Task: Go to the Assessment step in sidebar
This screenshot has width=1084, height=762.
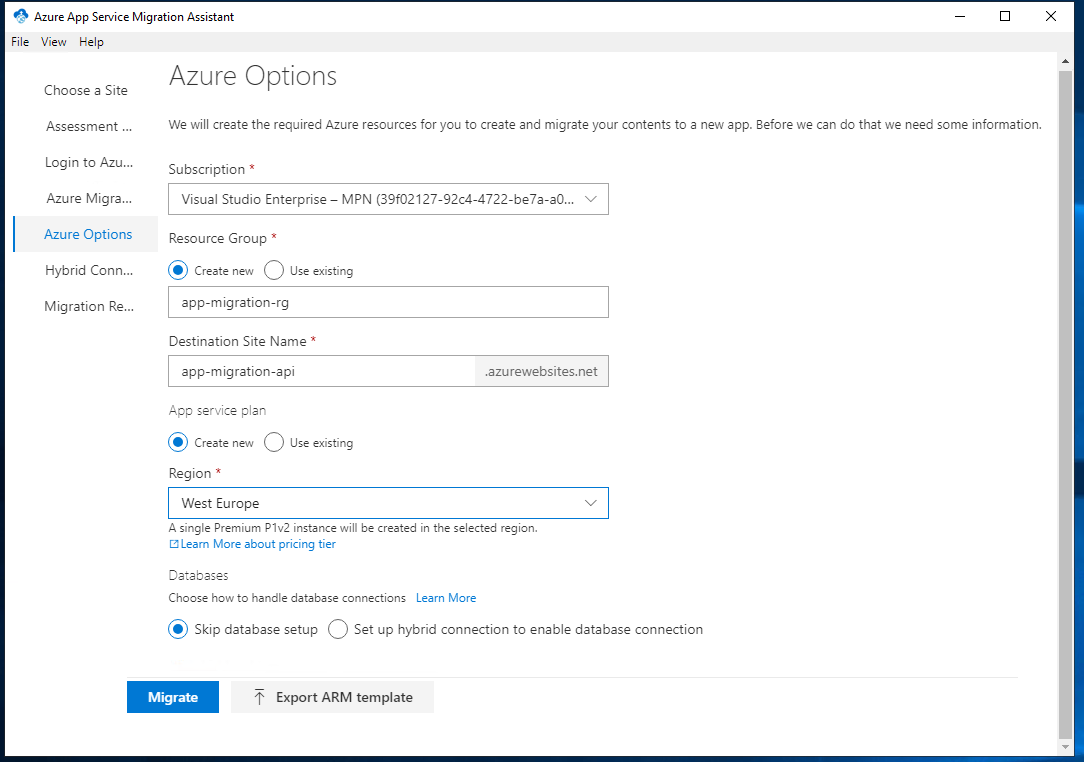Action: click(88, 127)
